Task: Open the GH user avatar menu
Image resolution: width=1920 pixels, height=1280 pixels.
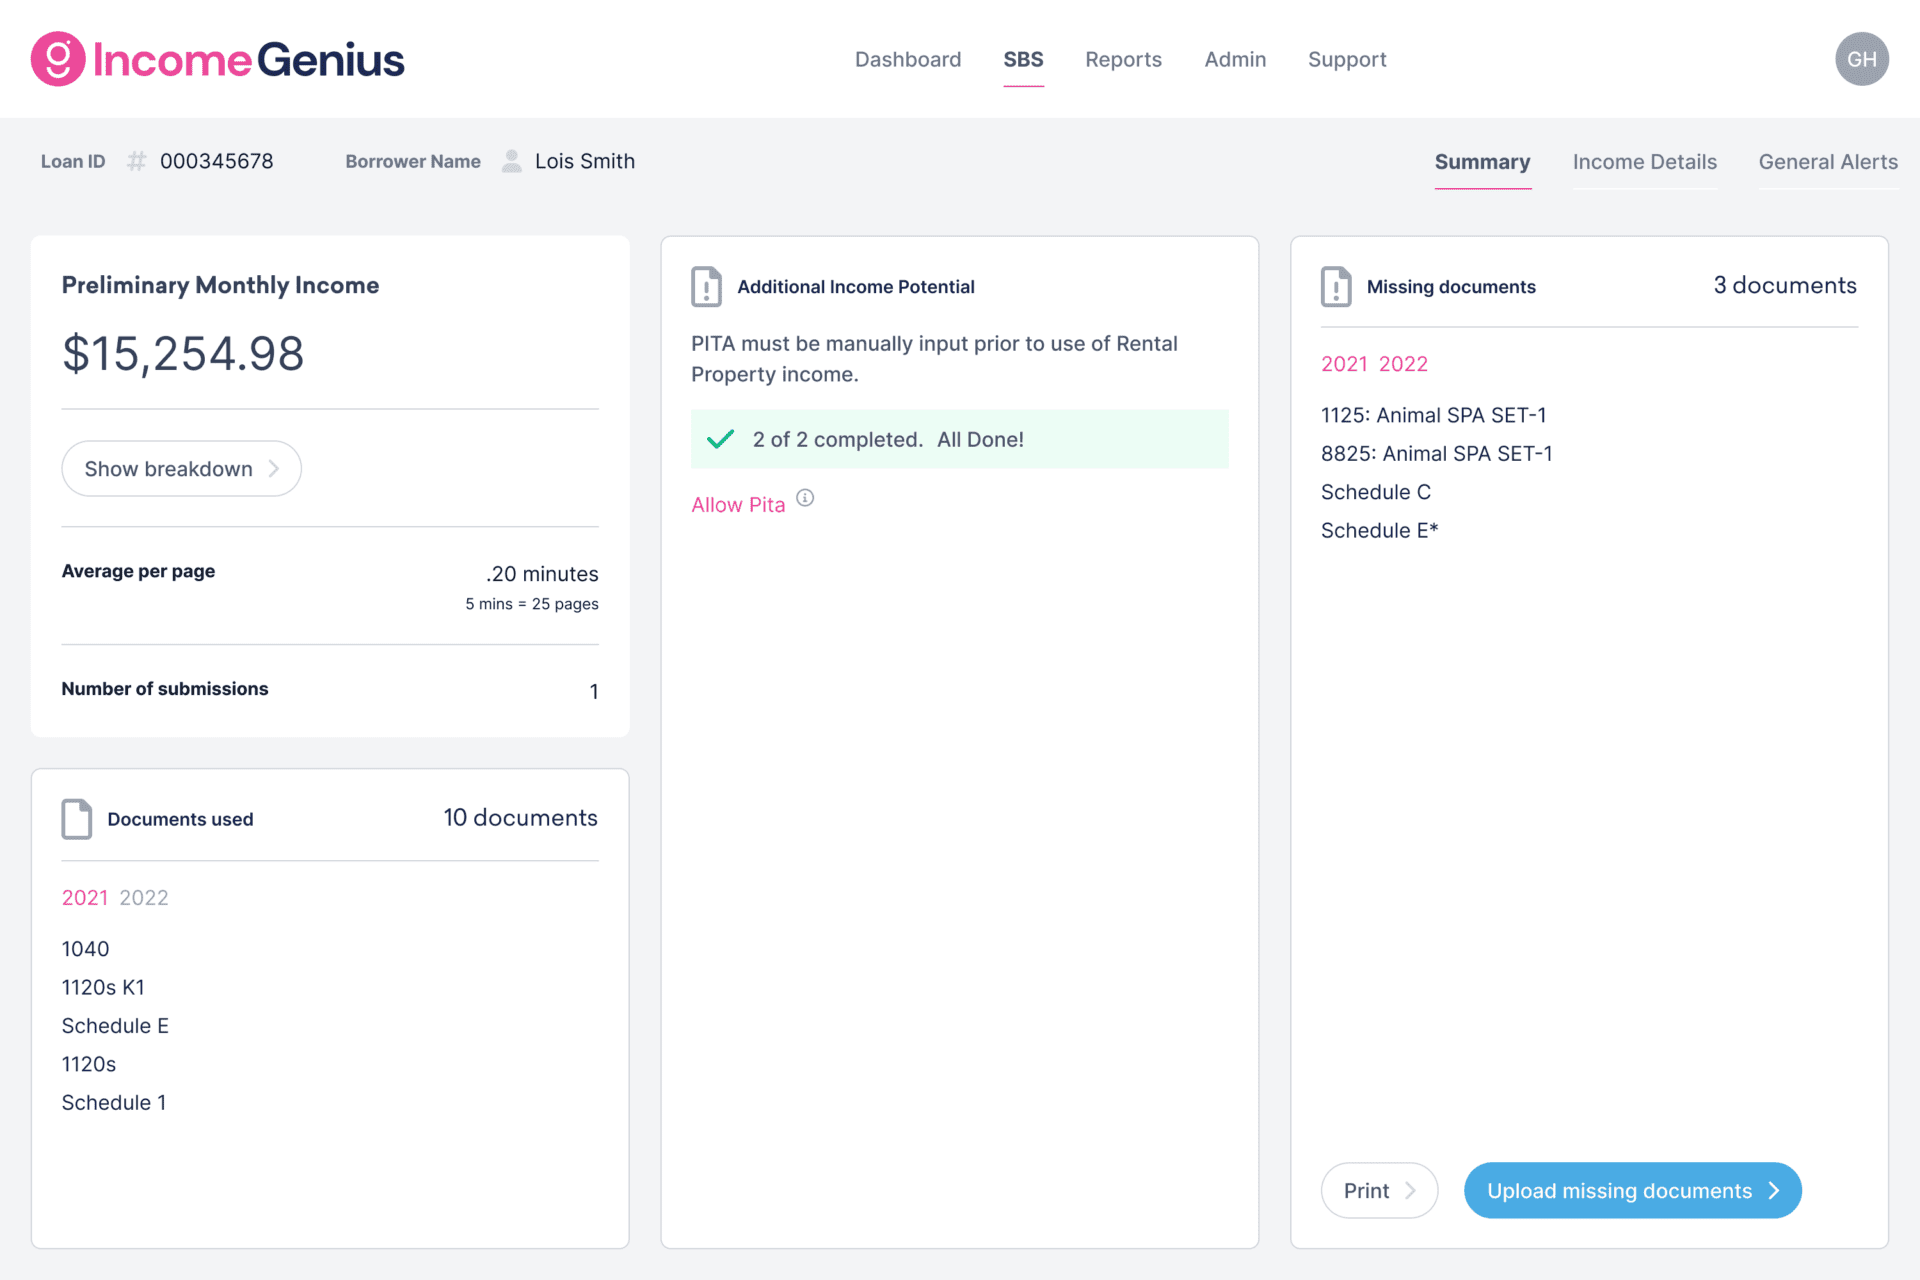Action: point(1861,59)
